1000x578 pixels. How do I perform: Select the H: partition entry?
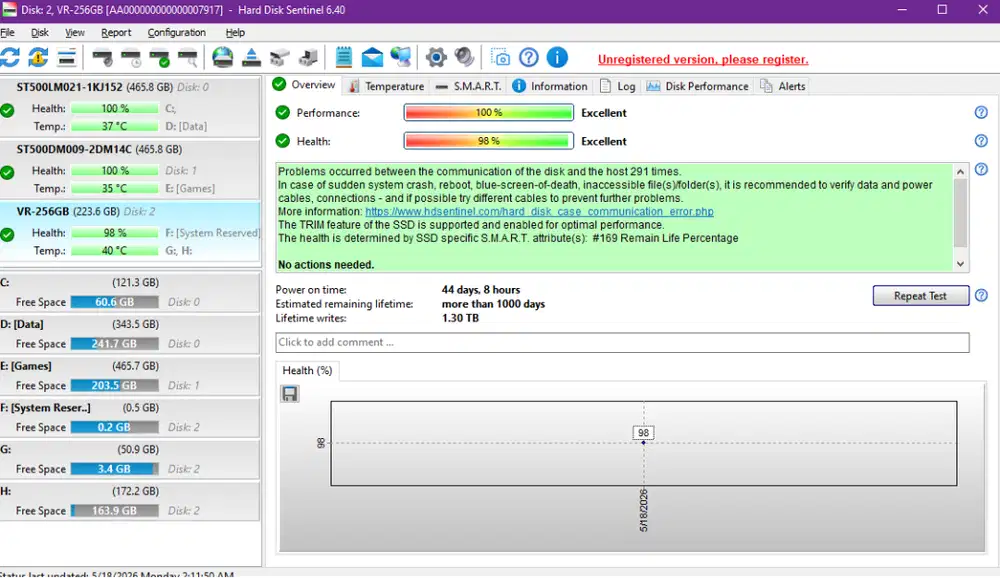[129, 501]
